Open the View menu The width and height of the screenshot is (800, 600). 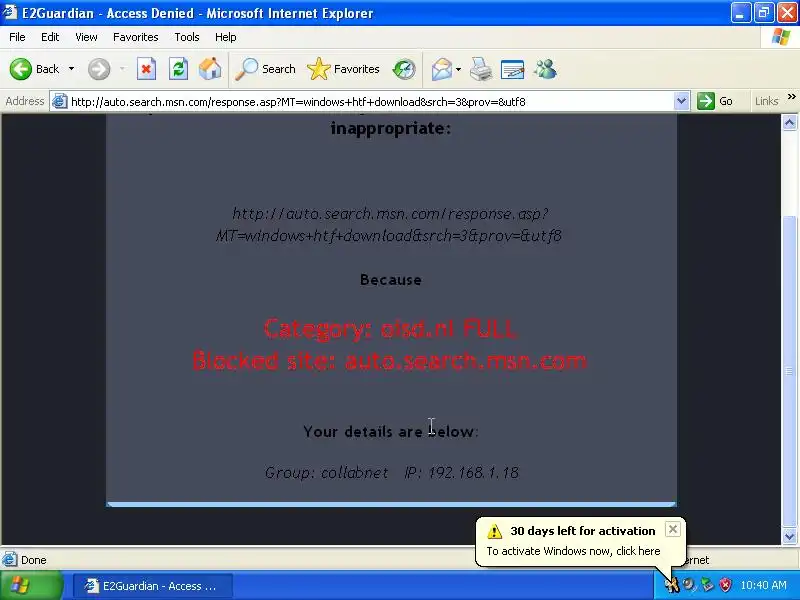pos(86,37)
